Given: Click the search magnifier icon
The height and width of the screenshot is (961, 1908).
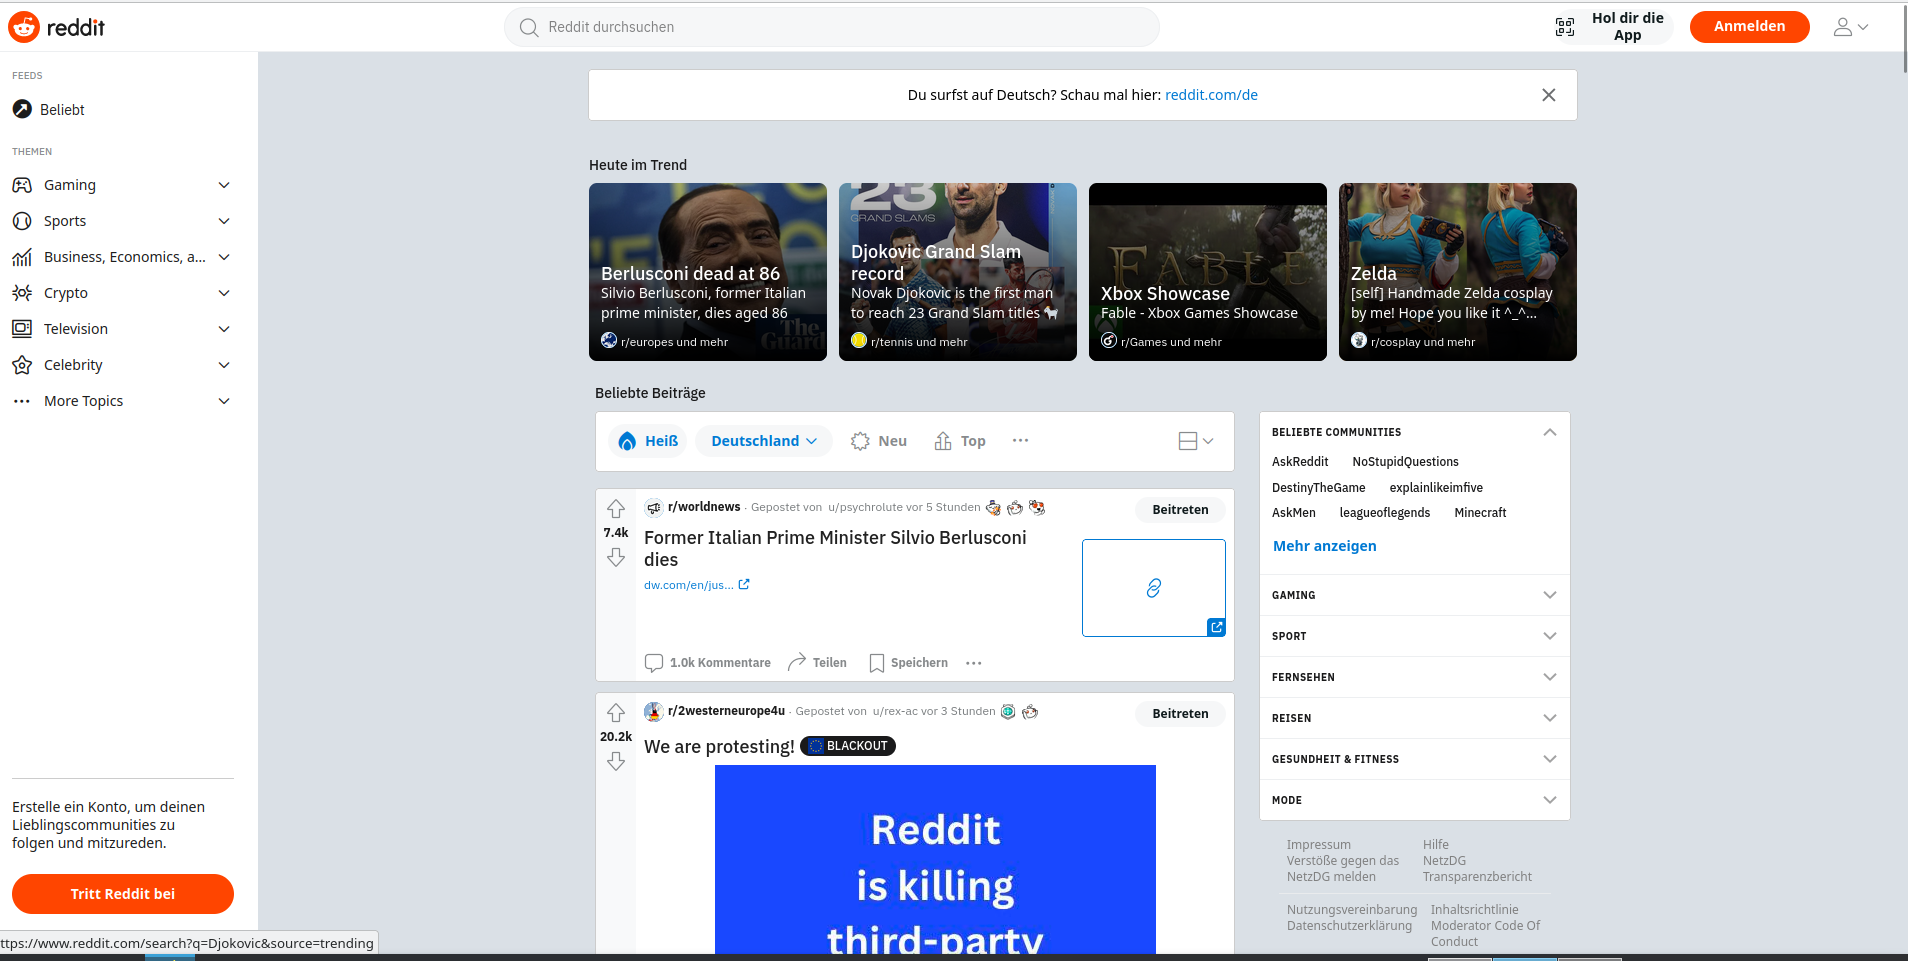Looking at the screenshot, I should click(529, 27).
